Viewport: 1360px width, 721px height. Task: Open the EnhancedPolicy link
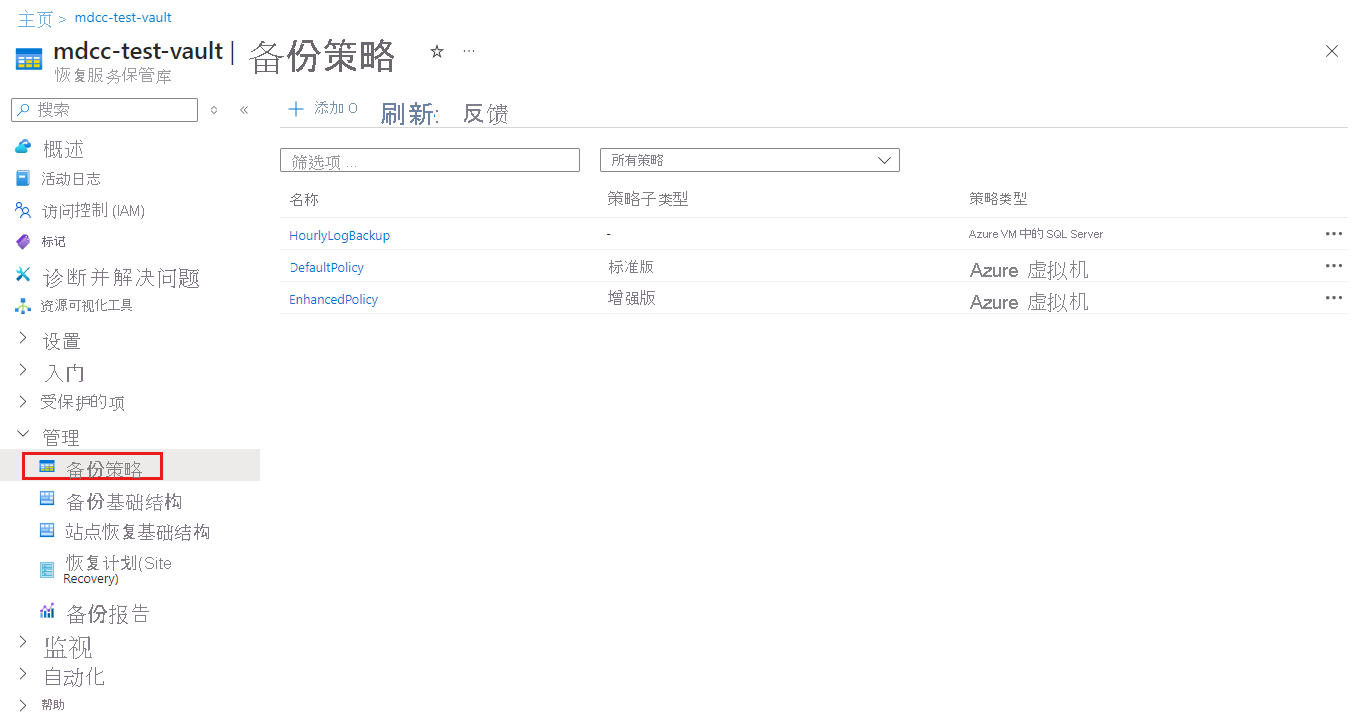333,299
